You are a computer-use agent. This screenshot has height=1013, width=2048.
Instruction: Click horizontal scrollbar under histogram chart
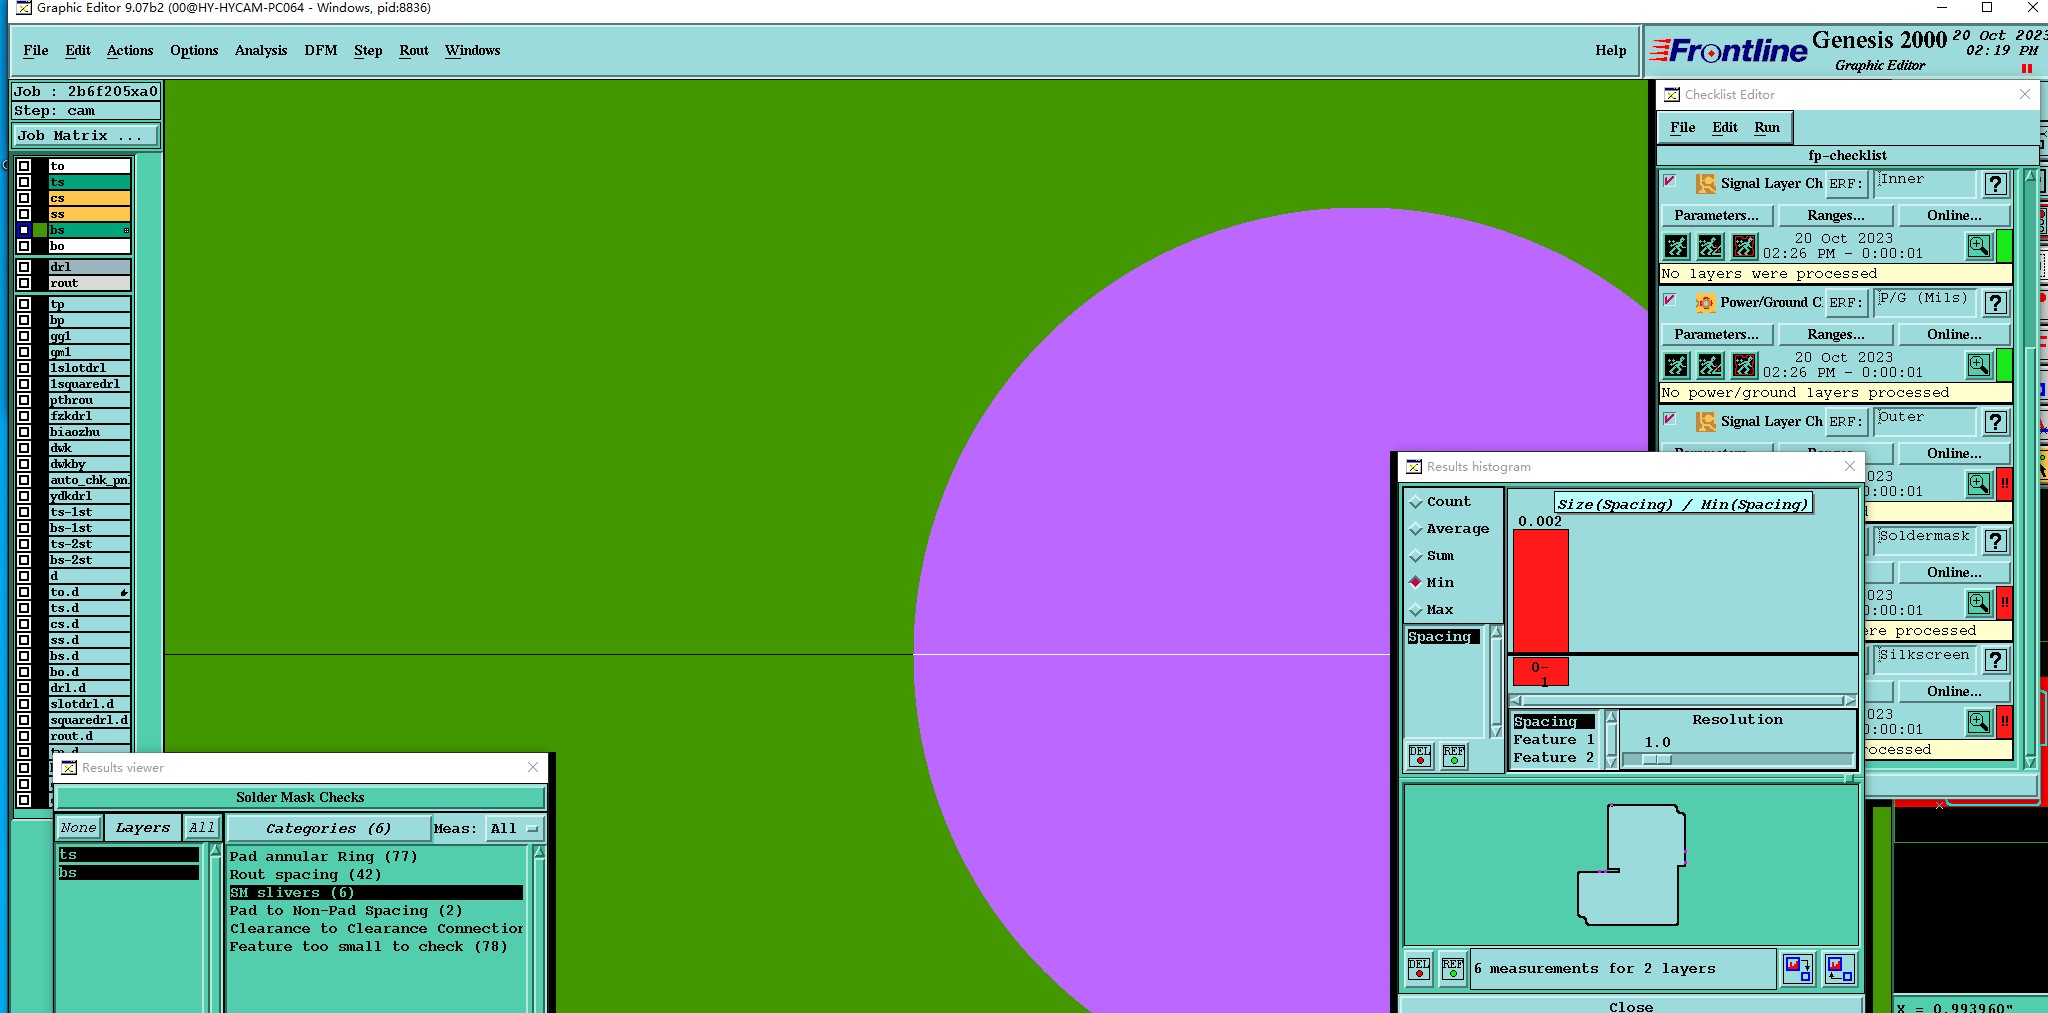pos(1684,700)
